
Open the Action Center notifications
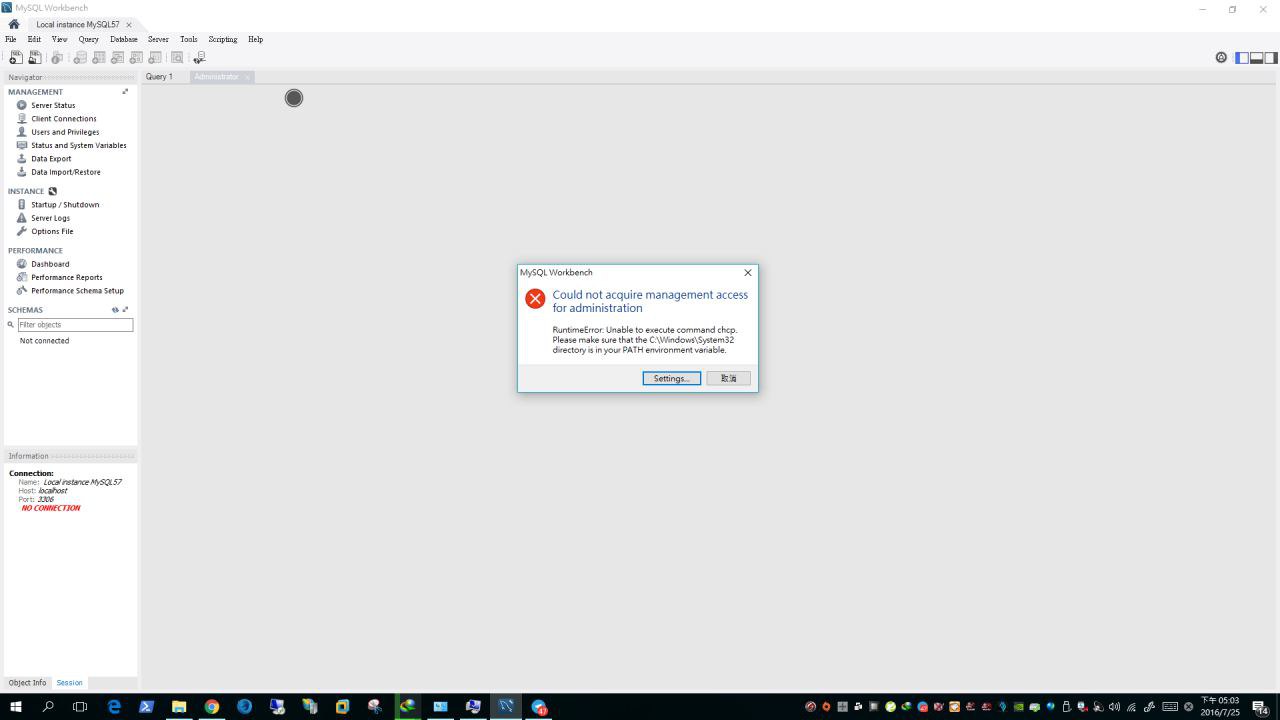1261,707
